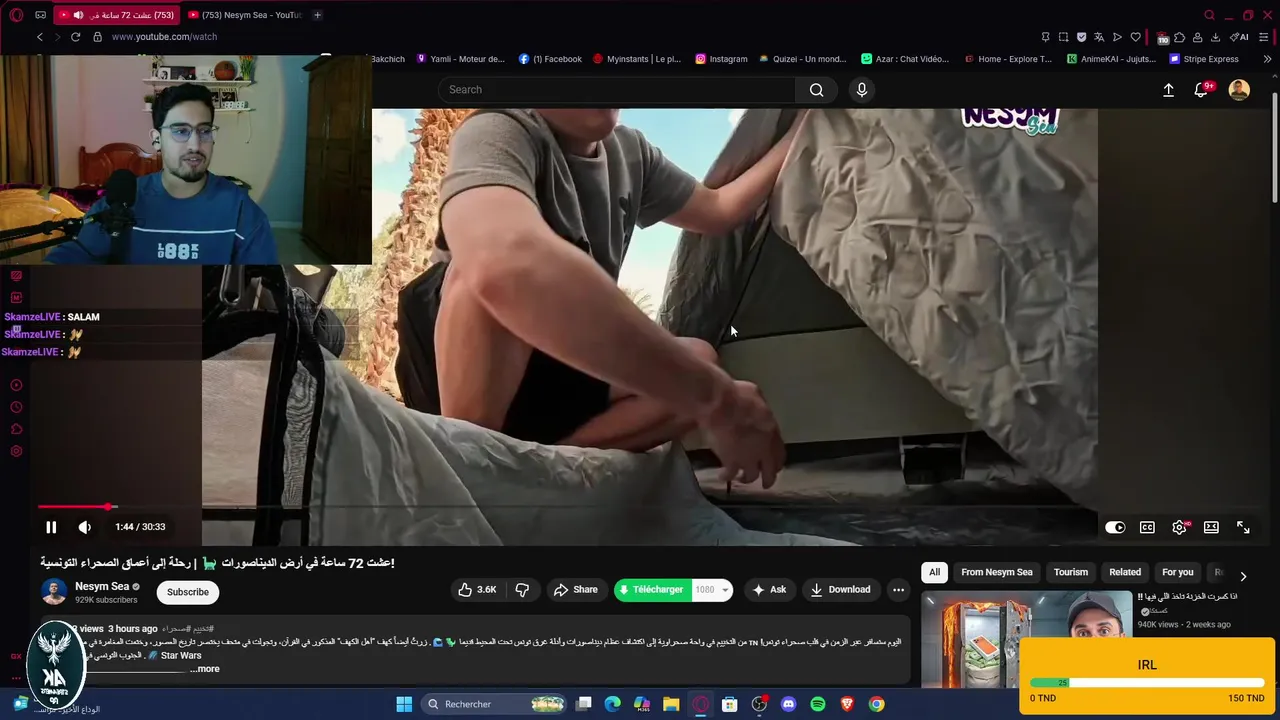The width and height of the screenshot is (1280, 720).
Task: Mute the video volume
Action: [85, 527]
